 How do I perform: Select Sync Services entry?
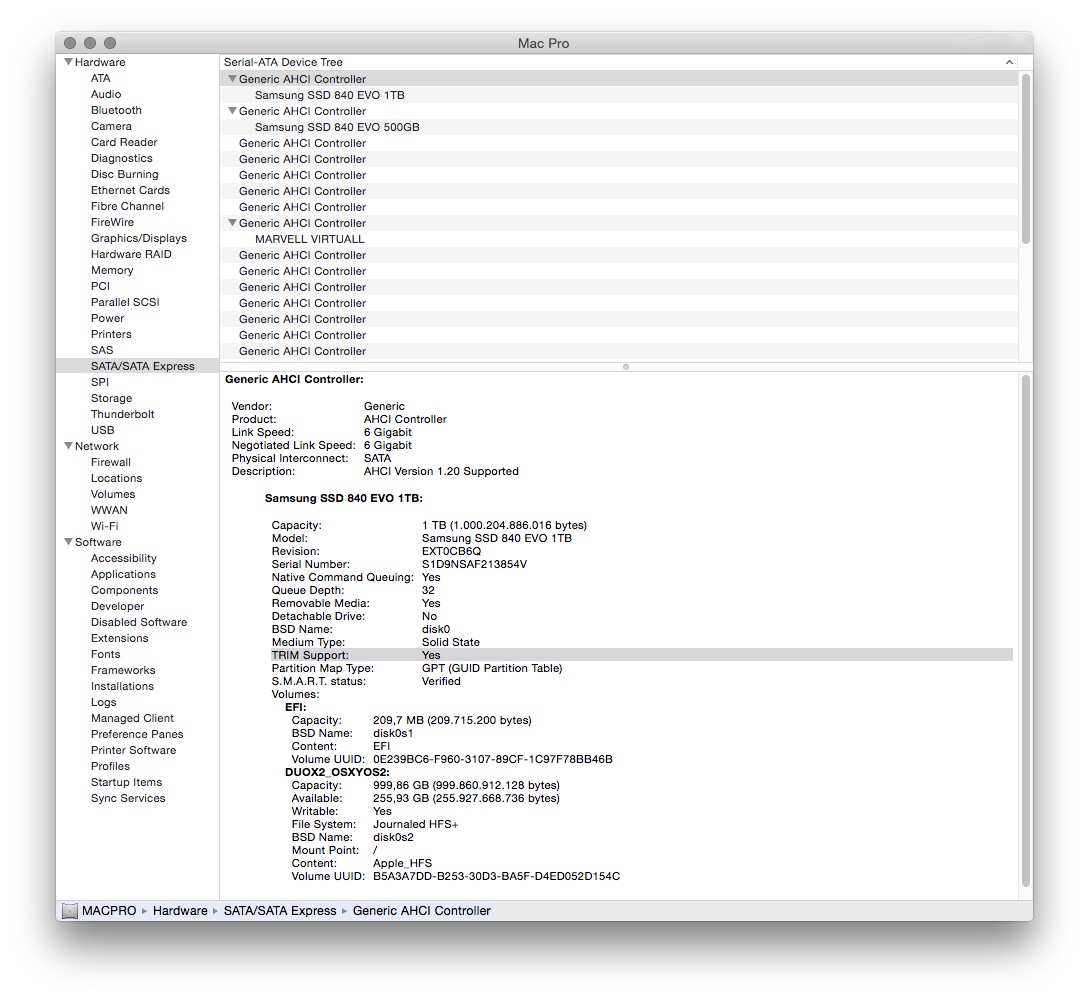click(x=128, y=797)
